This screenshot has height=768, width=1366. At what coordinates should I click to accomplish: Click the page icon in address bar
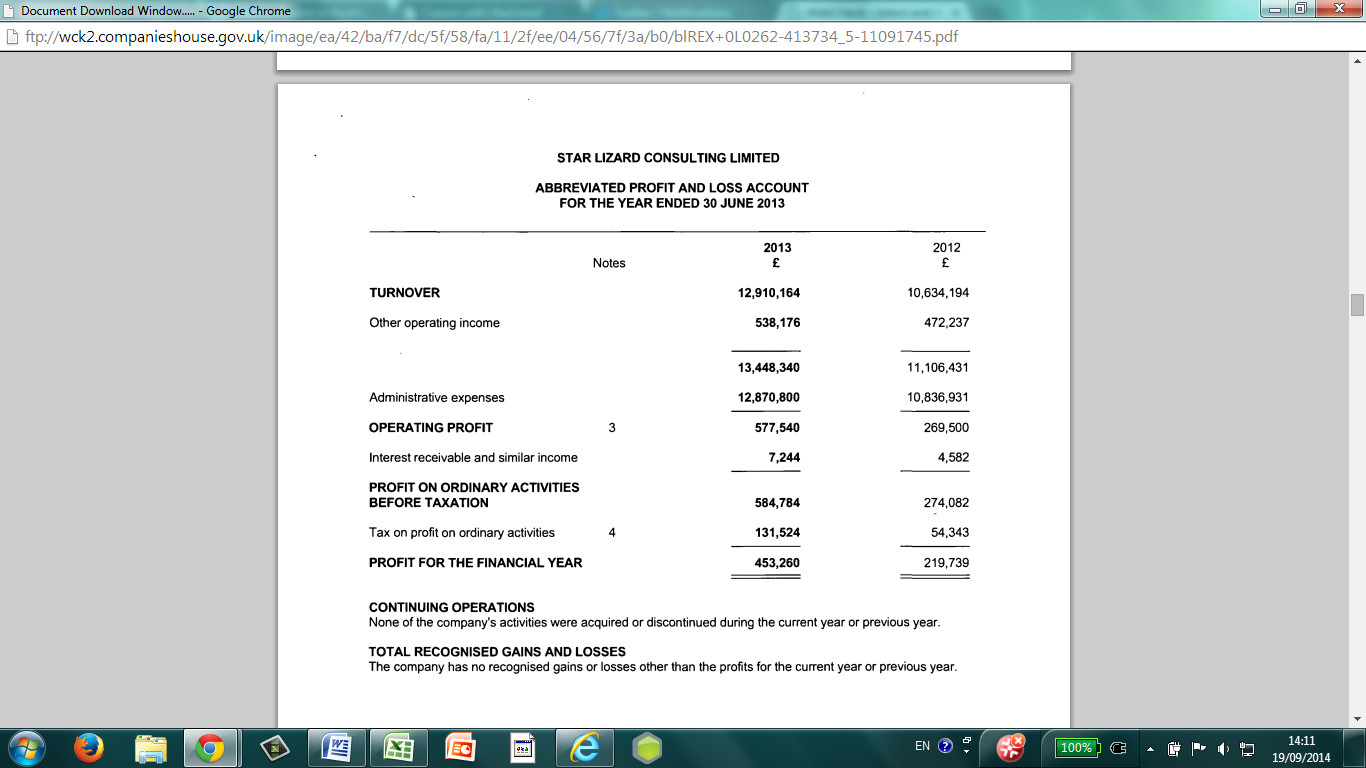coord(12,38)
